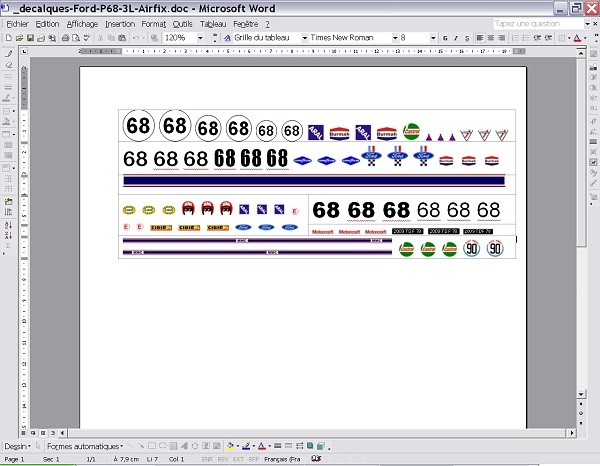This screenshot has height=466, width=600.
Task: Print the document
Action: click(x=65, y=38)
